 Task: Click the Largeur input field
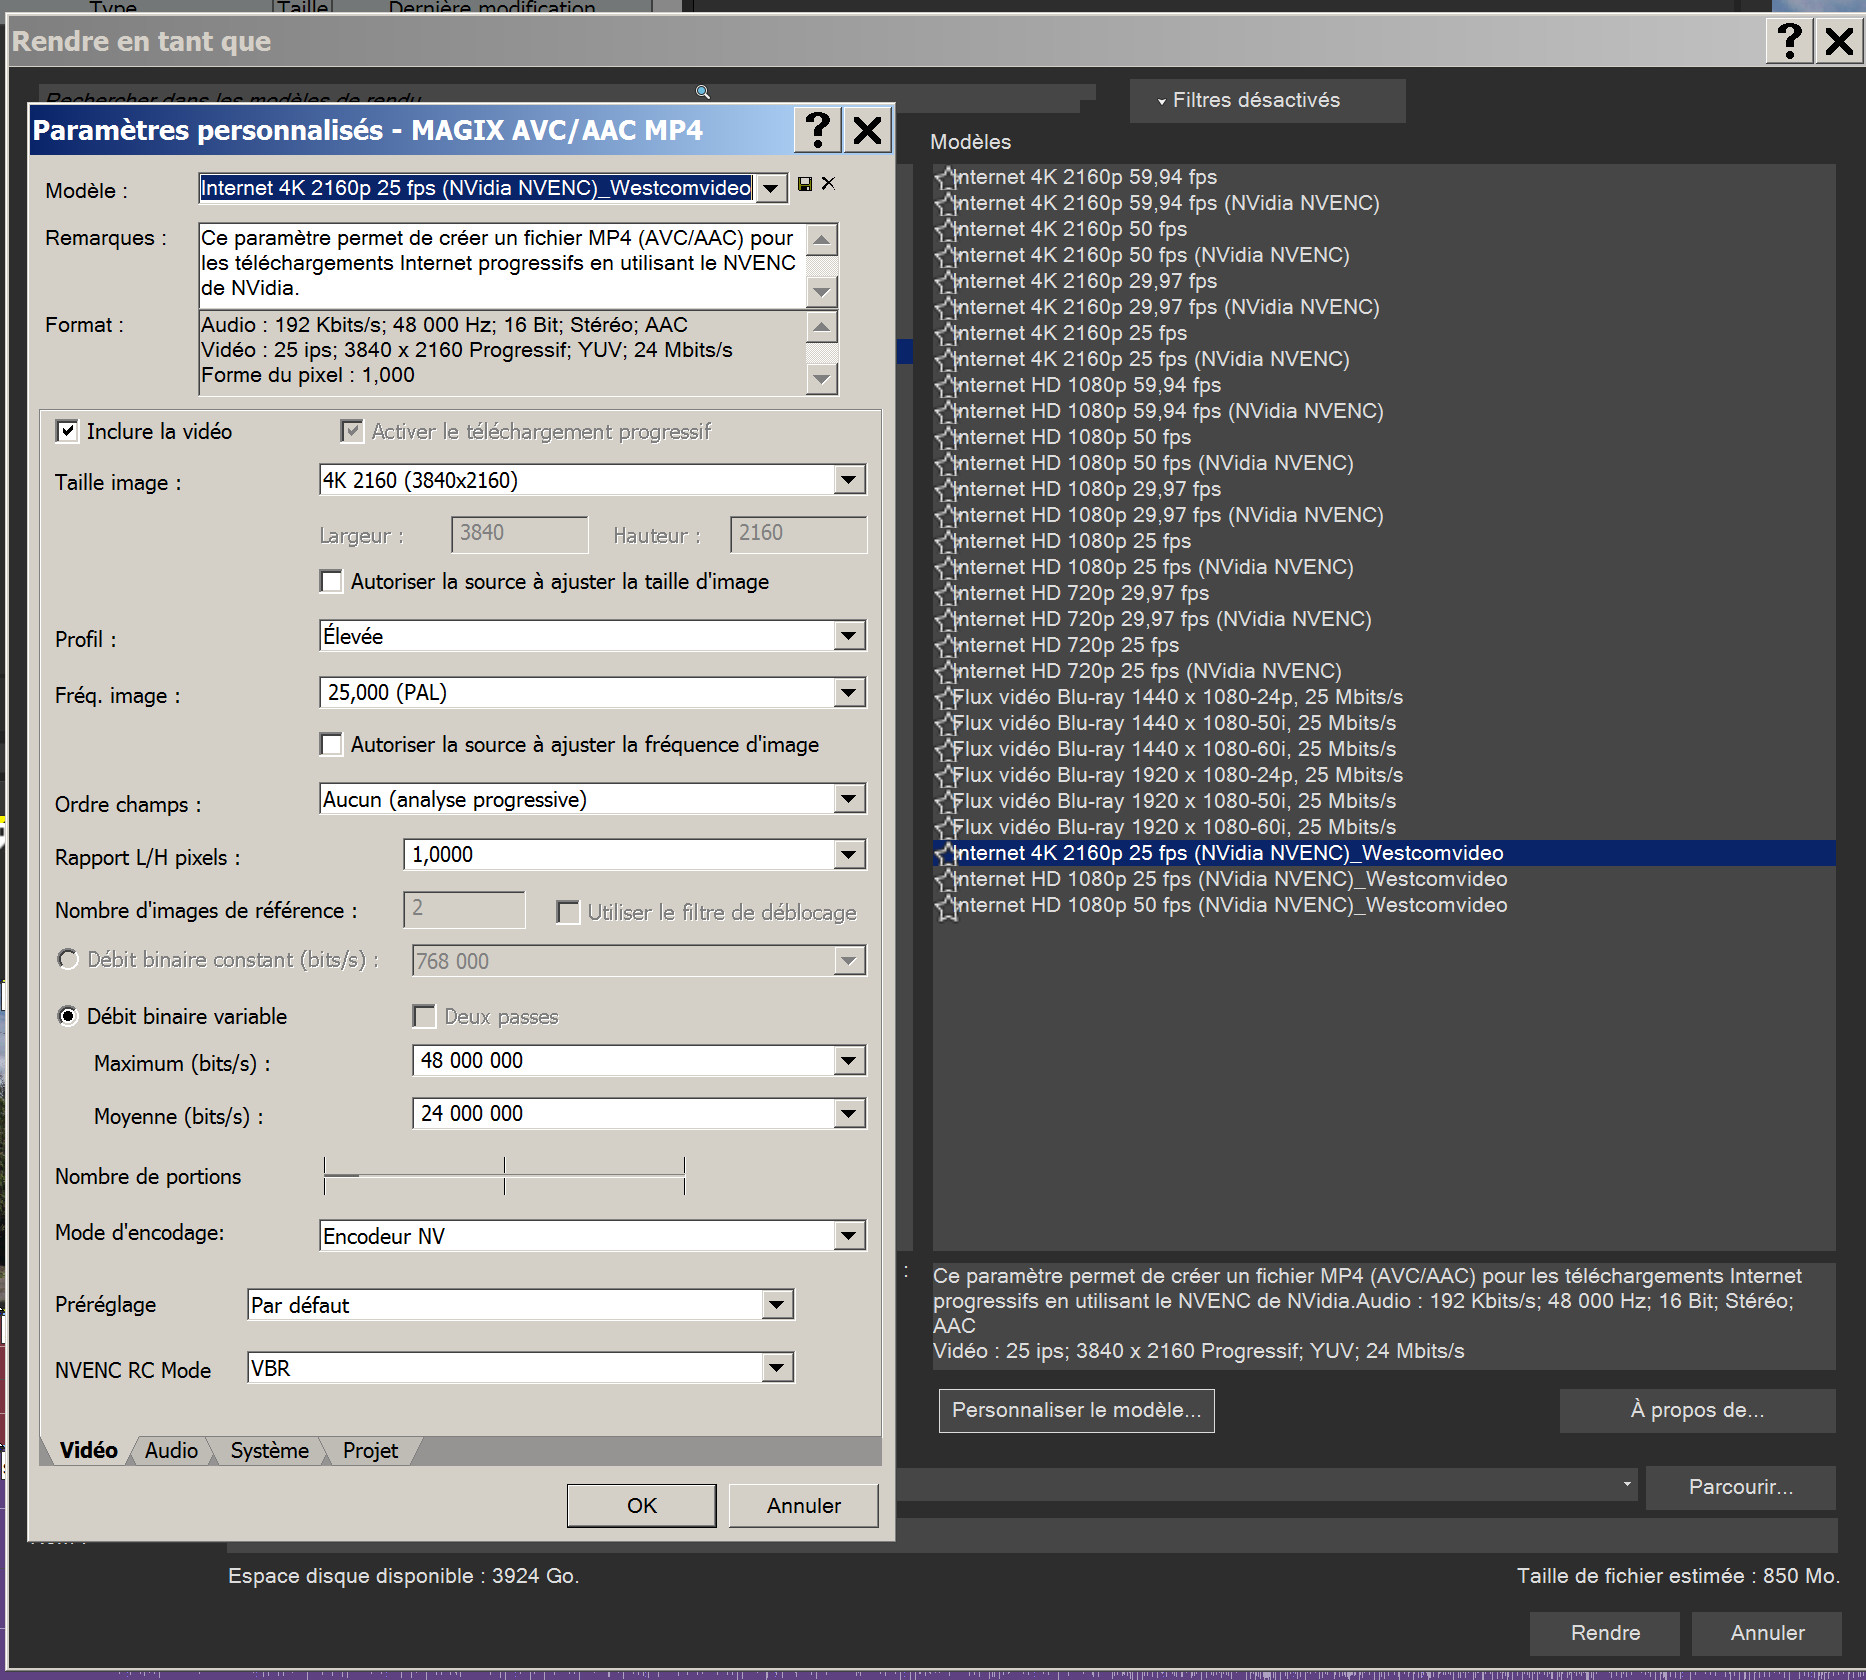(520, 534)
